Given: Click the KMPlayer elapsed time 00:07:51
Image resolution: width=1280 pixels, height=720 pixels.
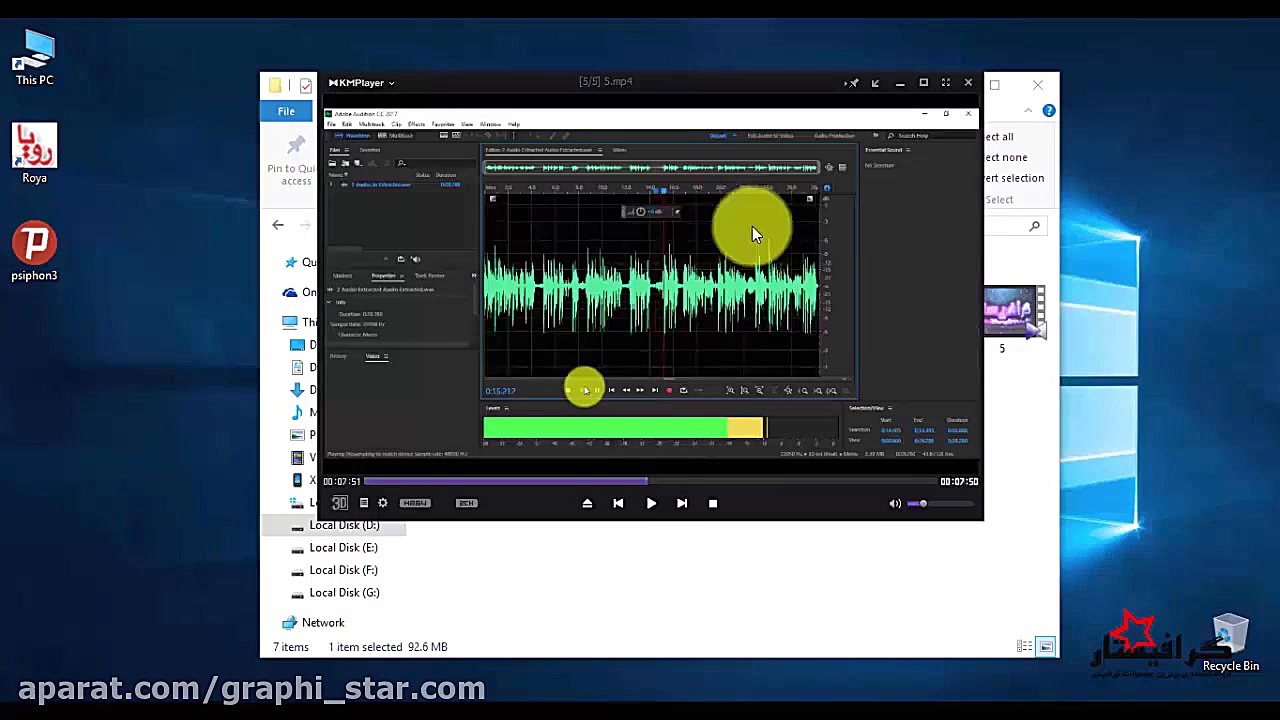Looking at the screenshot, I should click(x=342, y=482).
